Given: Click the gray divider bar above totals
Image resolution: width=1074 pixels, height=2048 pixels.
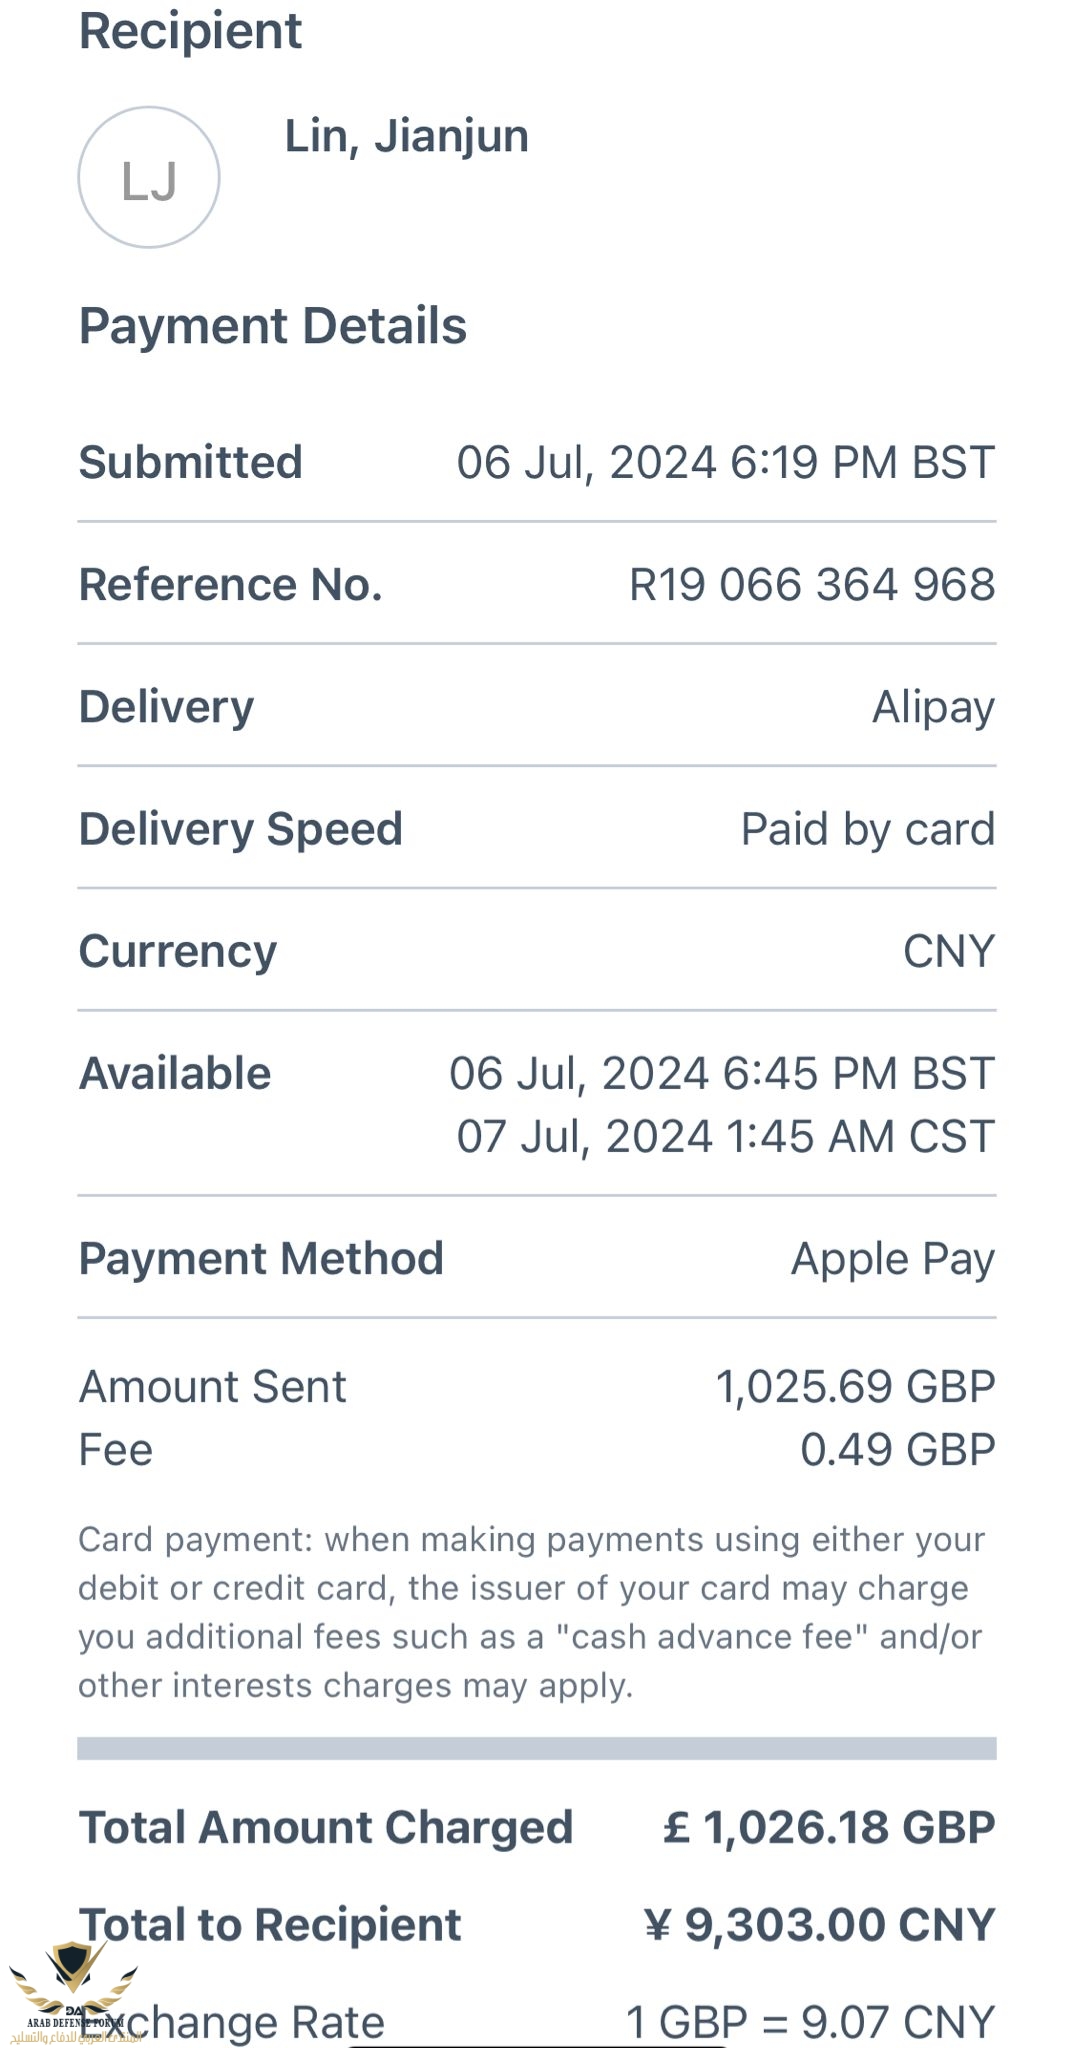Looking at the screenshot, I should click(536, 1748).
